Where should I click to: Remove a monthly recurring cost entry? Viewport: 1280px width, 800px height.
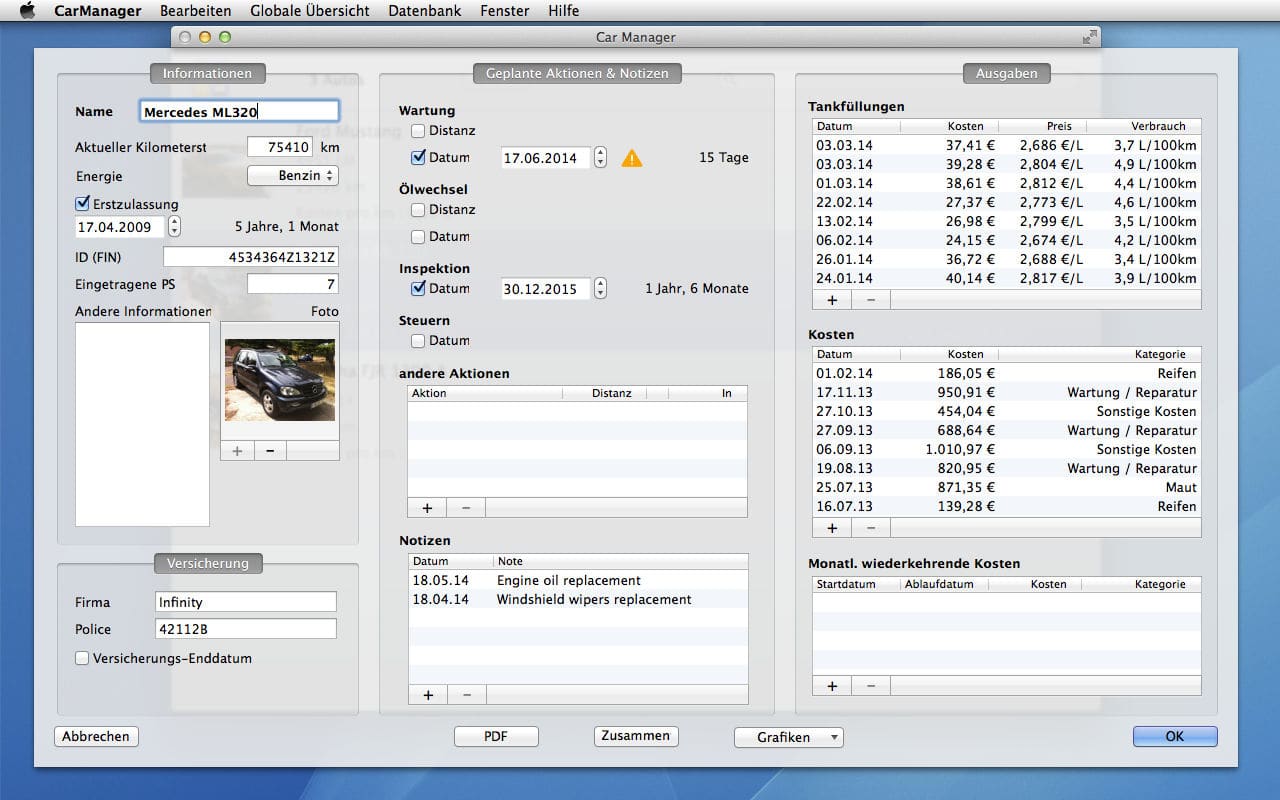pyautogui.click(x=871, y=686)
